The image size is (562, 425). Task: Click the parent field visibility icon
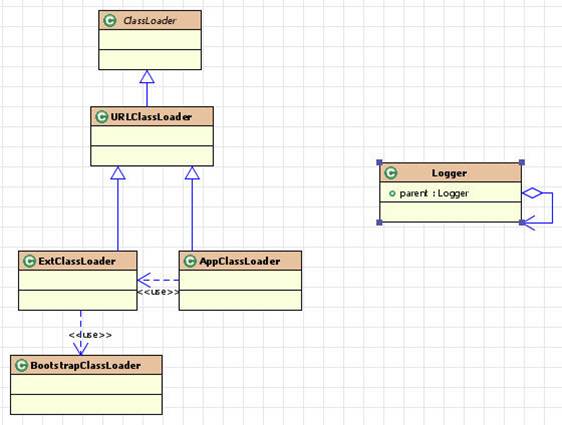click(x=392, y=194)
